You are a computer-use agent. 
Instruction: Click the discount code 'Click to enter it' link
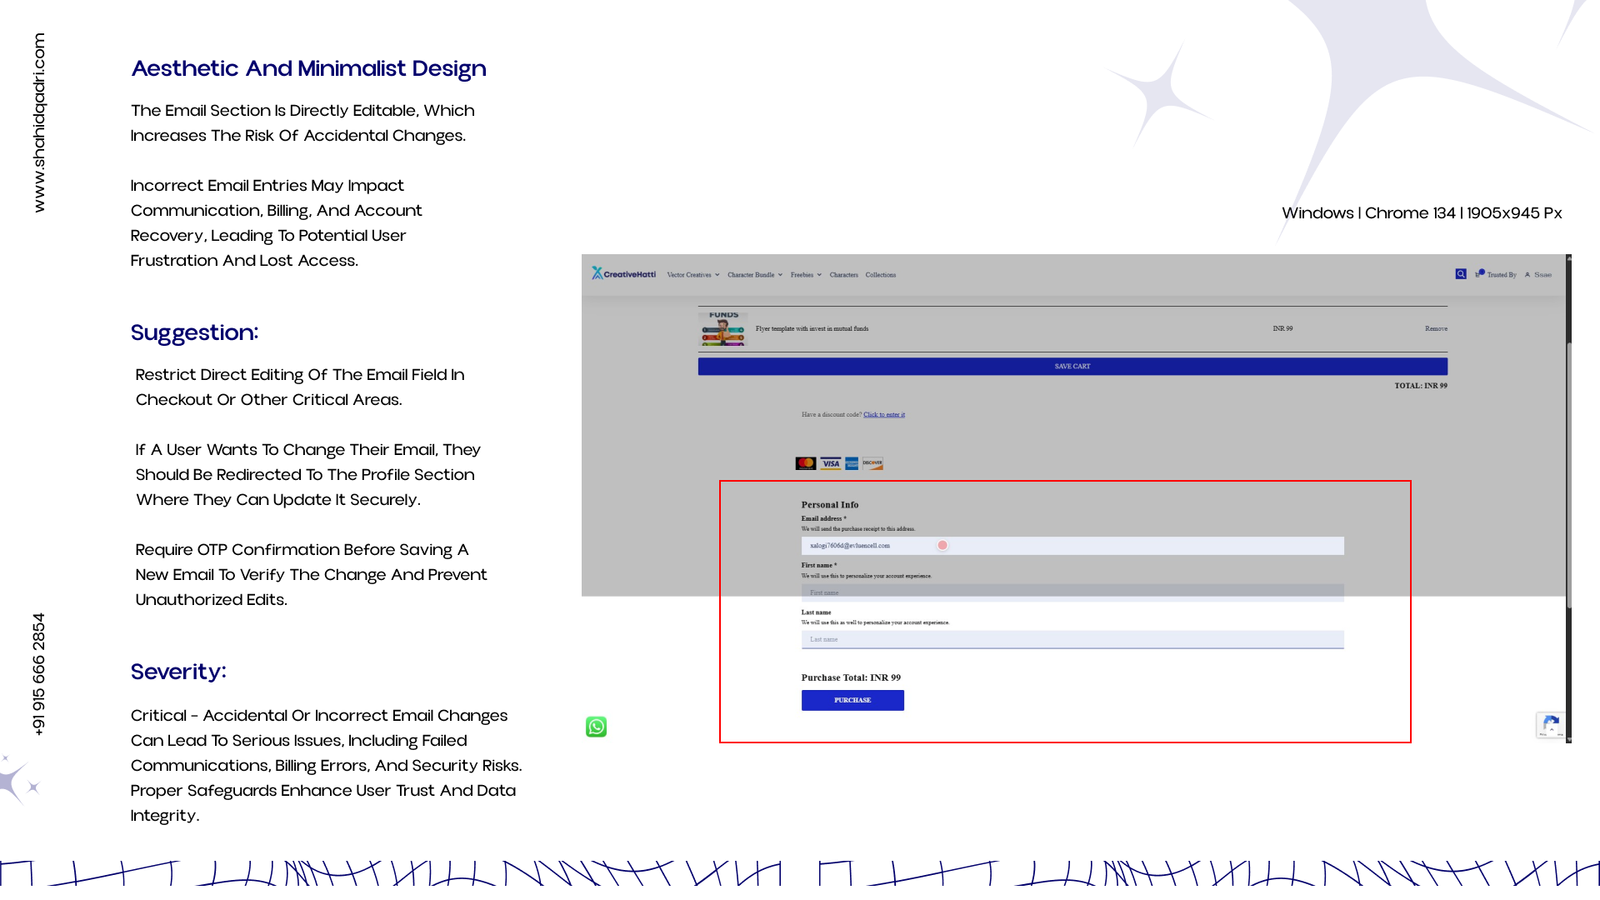884,415
